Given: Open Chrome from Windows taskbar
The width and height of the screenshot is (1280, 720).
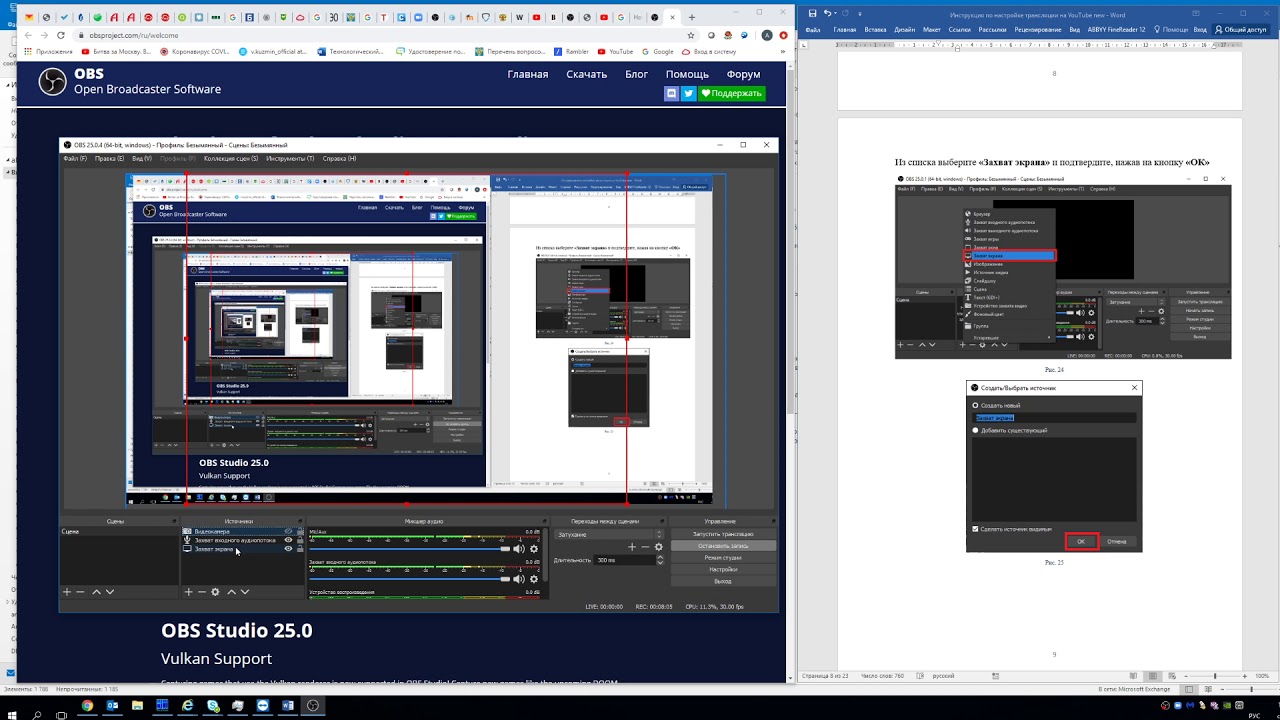Looking at the screenshot, I should coord(87,706).
